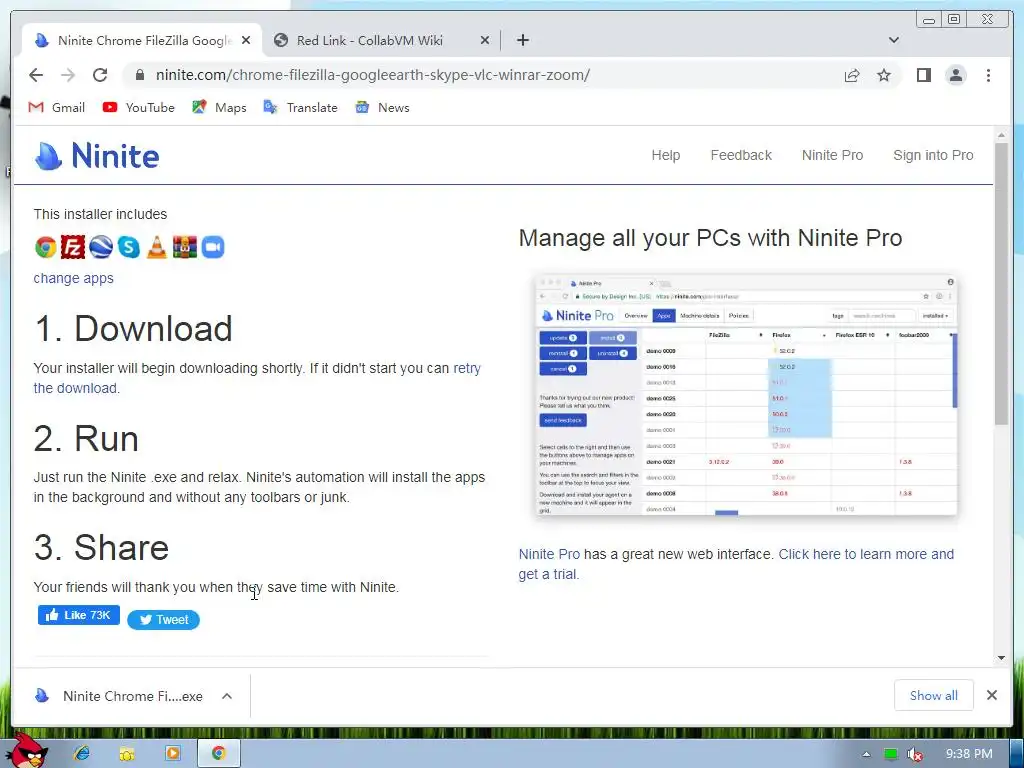Click the Zoom icon in installer list
1024x768 pixels.
point(213,248)
